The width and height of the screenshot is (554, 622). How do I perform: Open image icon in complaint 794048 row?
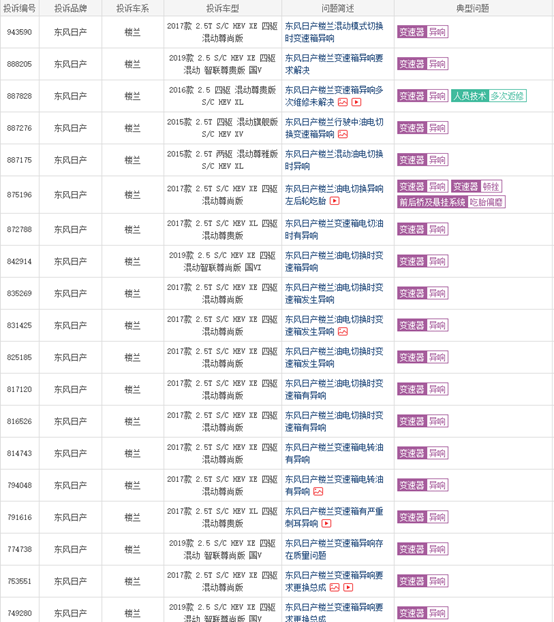coord(318,491)
